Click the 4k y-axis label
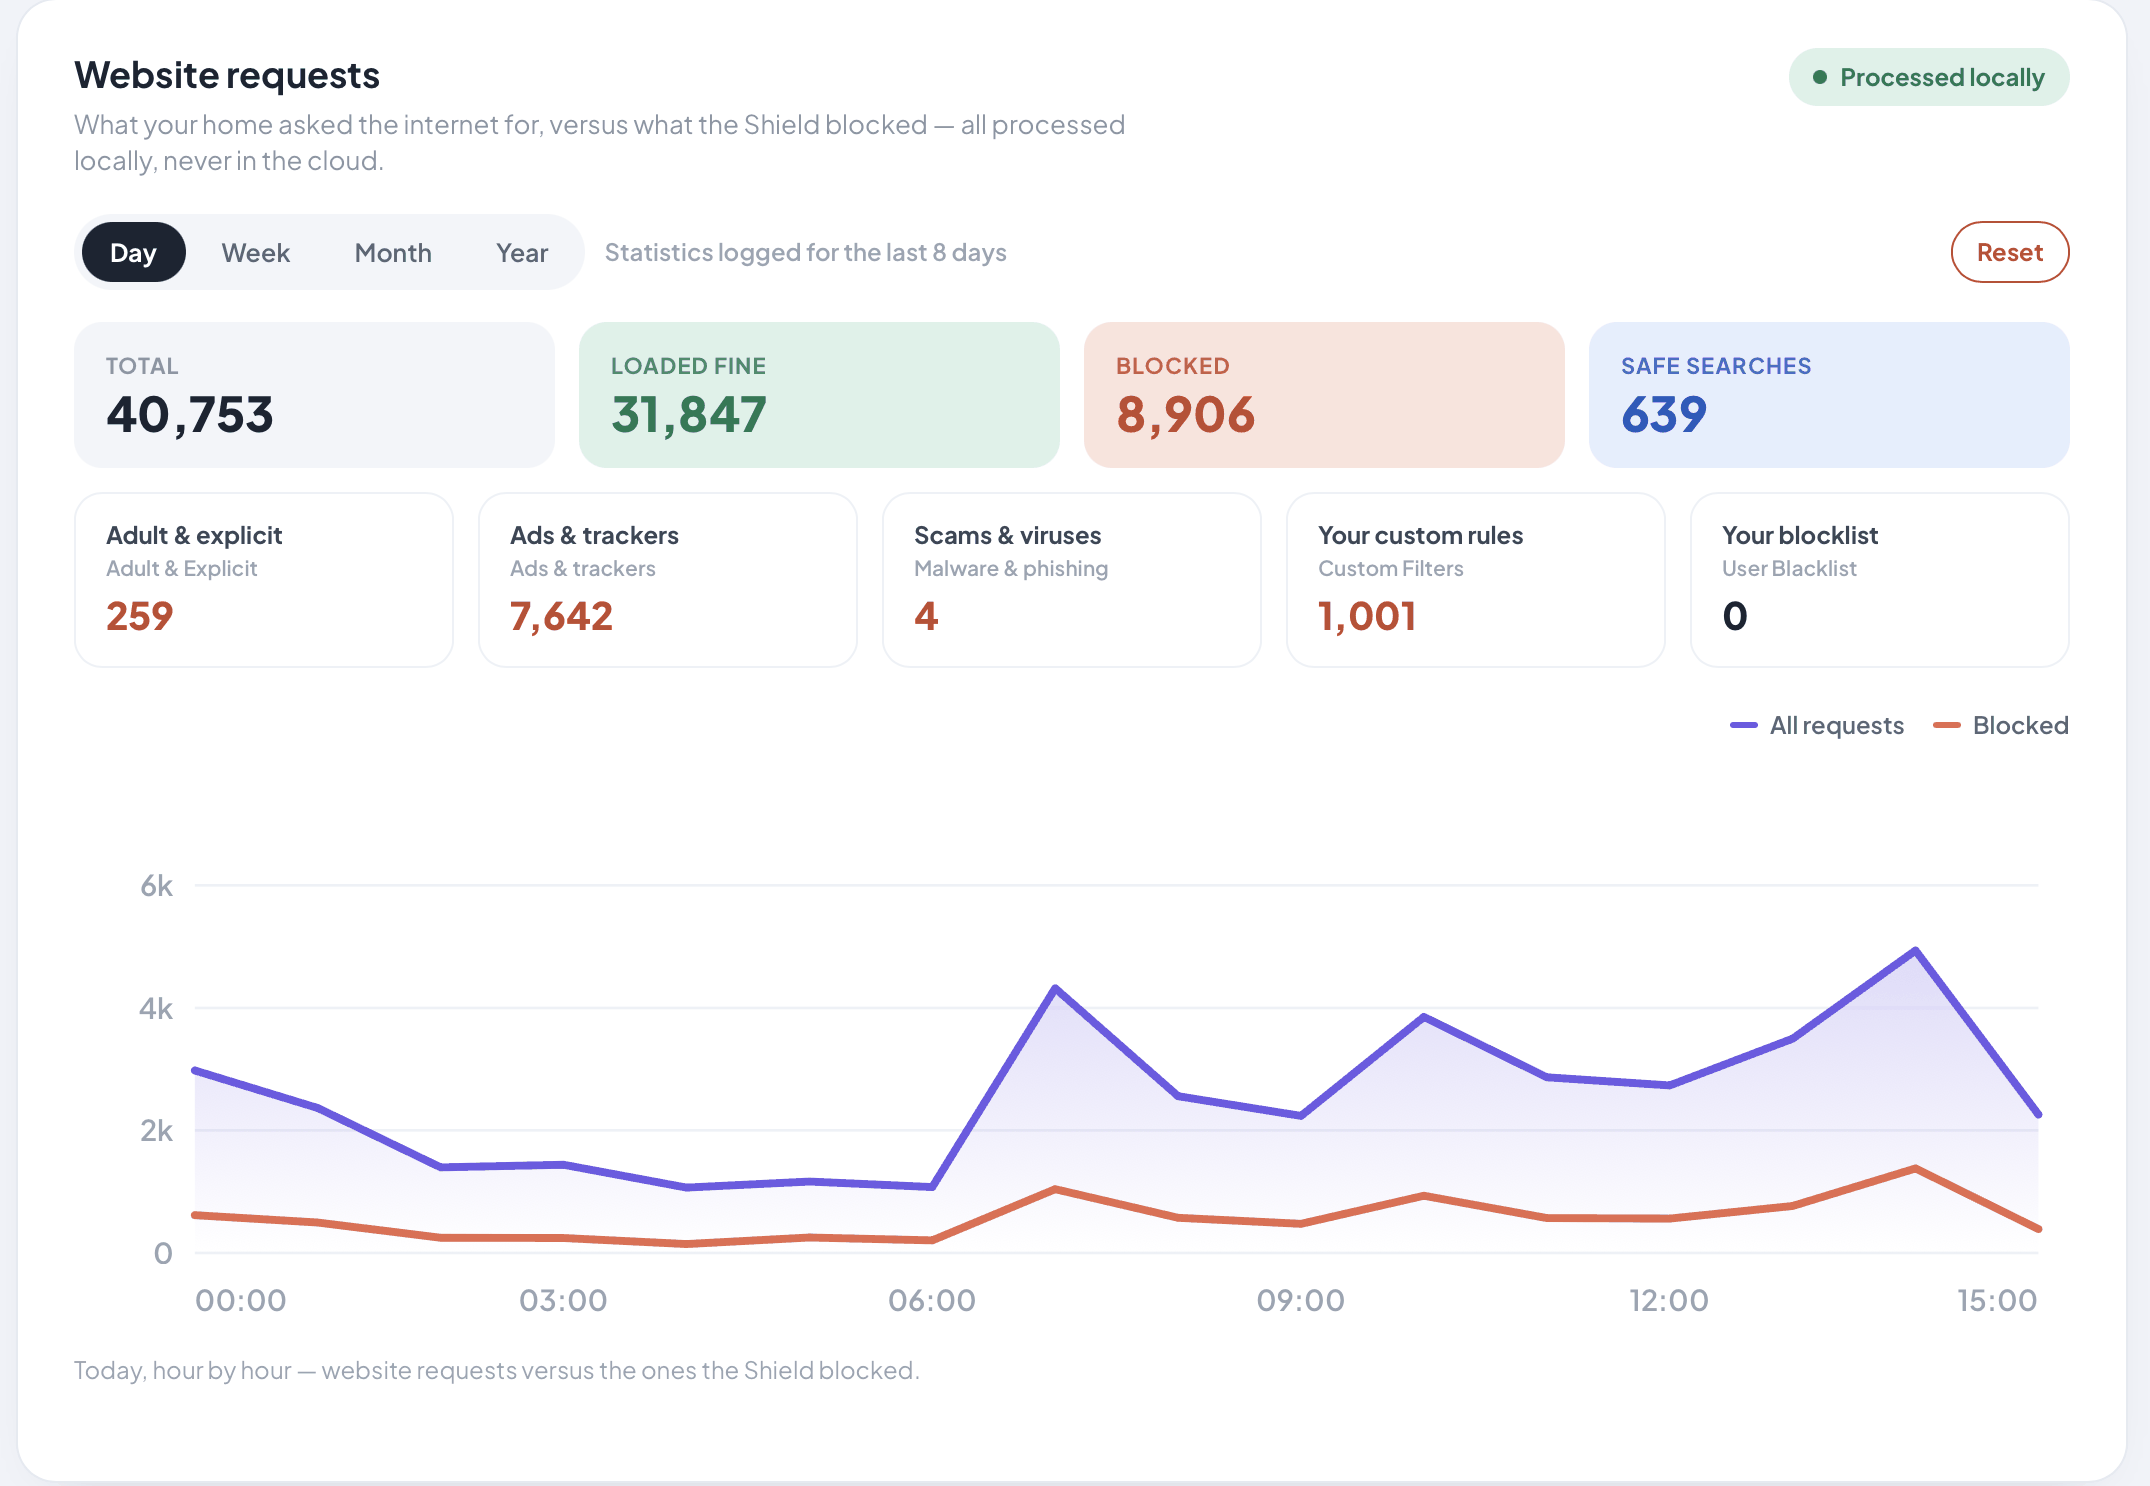2150x1486 pixels. 156,1008
